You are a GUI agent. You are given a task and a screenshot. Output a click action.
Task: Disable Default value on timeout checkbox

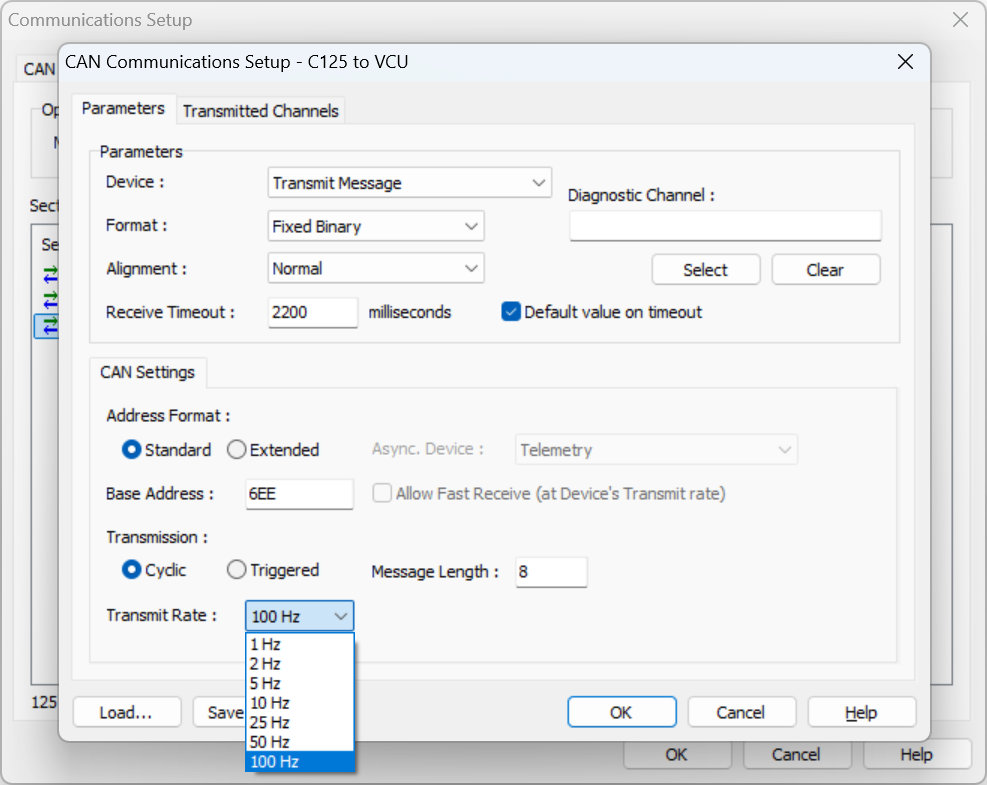[511, 312]
